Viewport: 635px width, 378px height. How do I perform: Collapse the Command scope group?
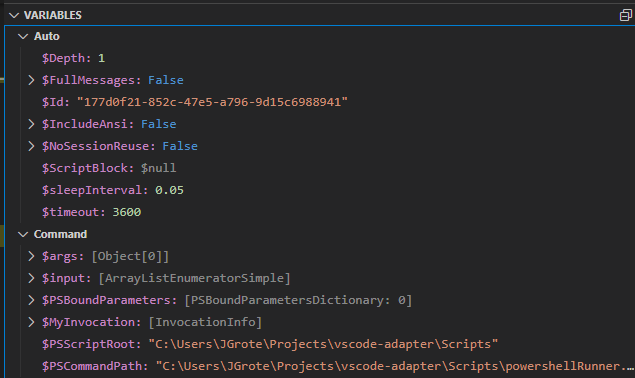[23, 235]
